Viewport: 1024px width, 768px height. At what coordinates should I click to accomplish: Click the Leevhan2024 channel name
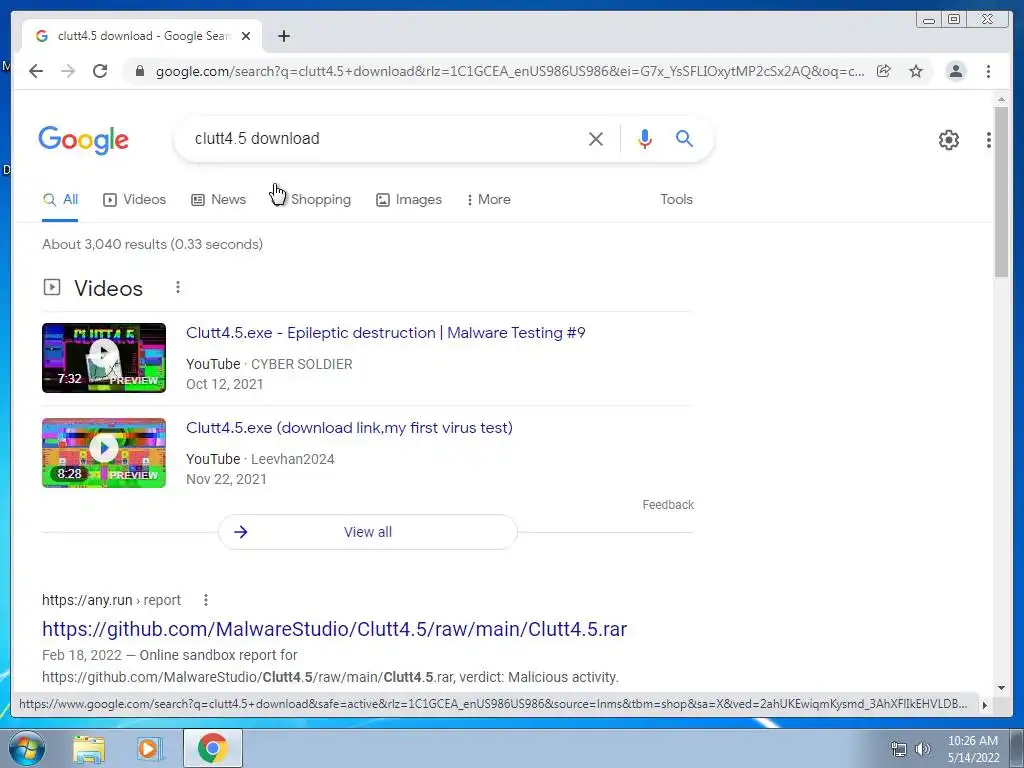tap(293, 459)
